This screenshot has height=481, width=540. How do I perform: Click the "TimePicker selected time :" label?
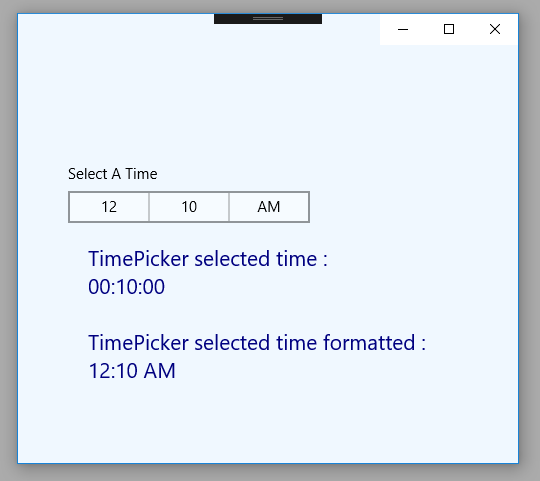point(208,259)
